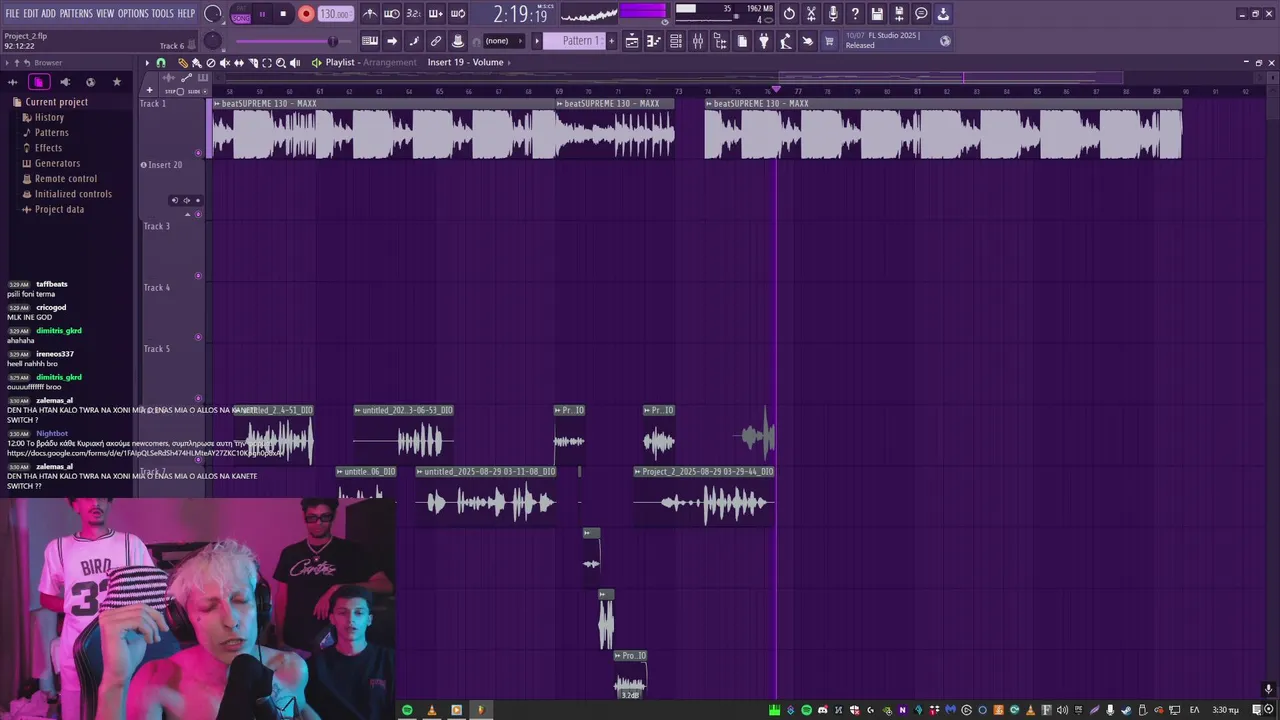Toggle the red record button
This screenshot has height=720, width=1280.
coord(306,14)
